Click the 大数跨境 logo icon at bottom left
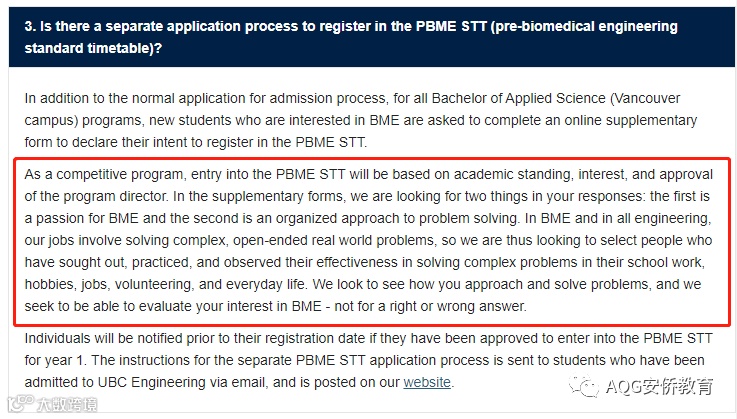737x419 pixels. (x=21, y=403)
